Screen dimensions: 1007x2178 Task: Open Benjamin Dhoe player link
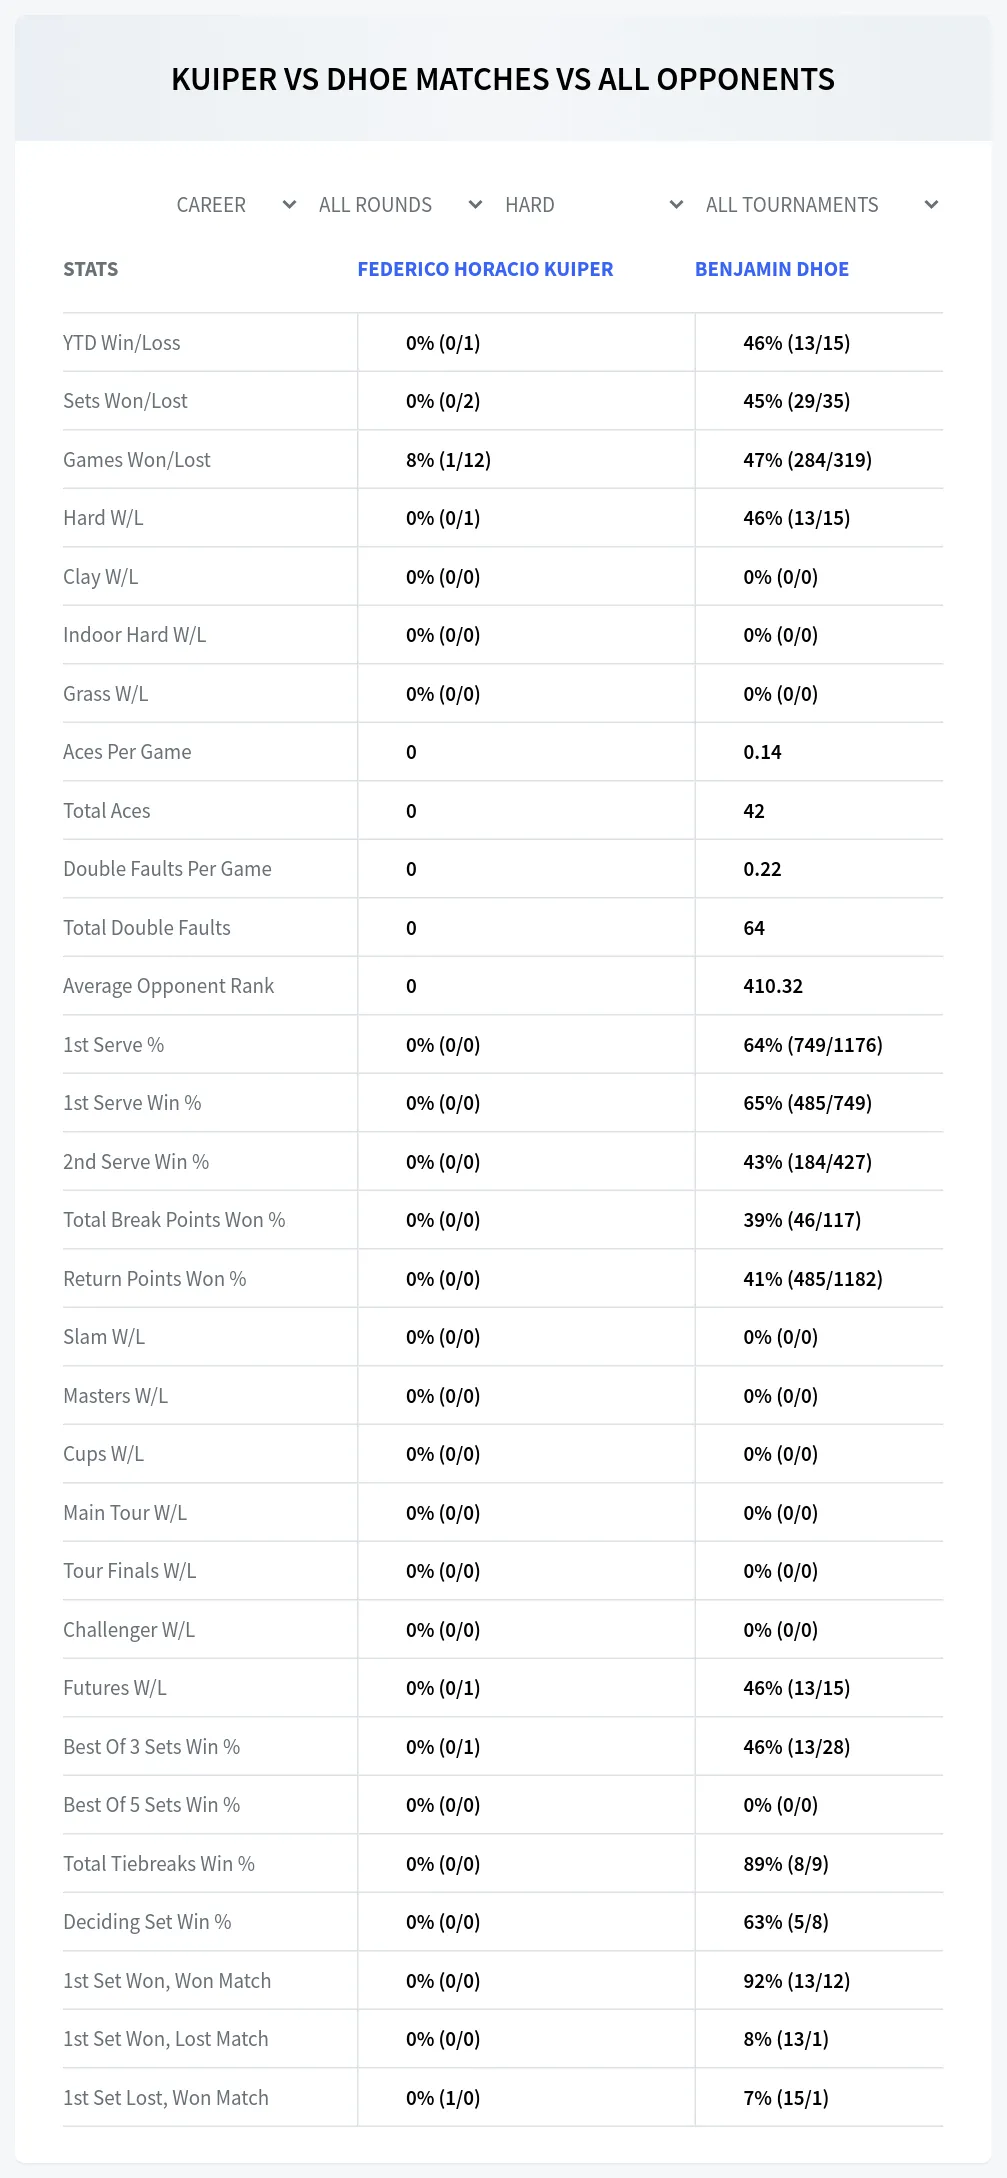772,269
